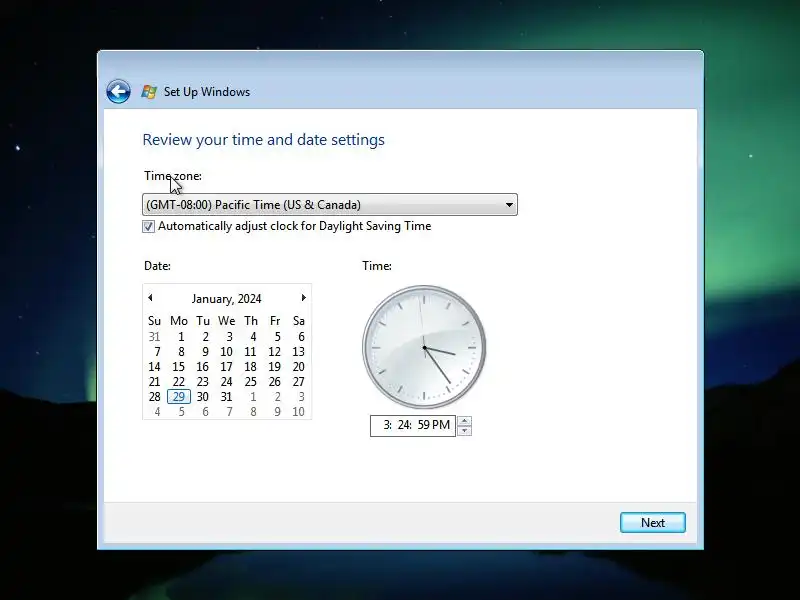Select January 7 in the calendar
The image size is (800, 600).
157,352
